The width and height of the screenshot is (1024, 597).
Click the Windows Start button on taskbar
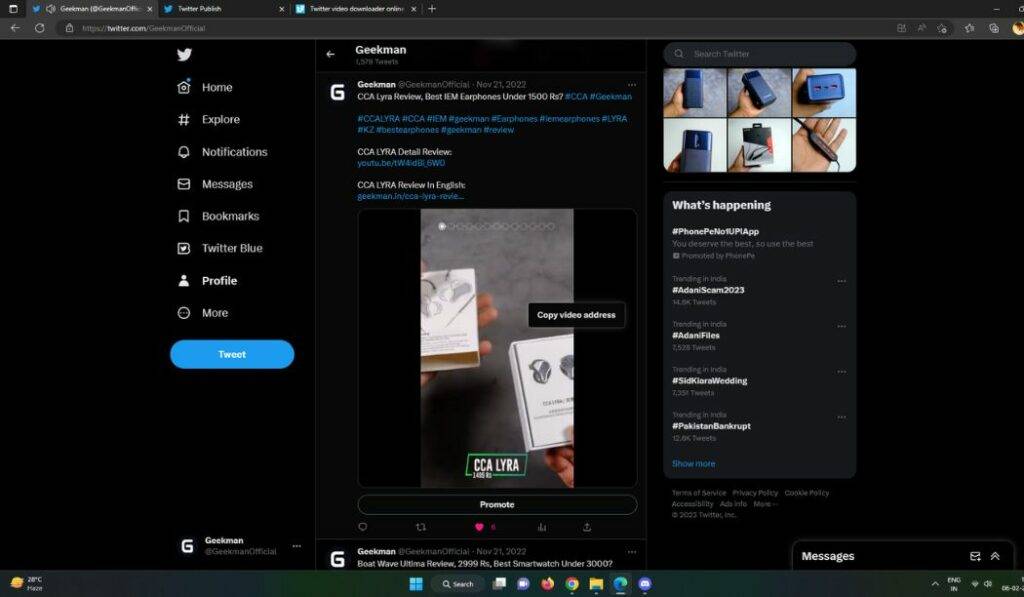point(416,584)
